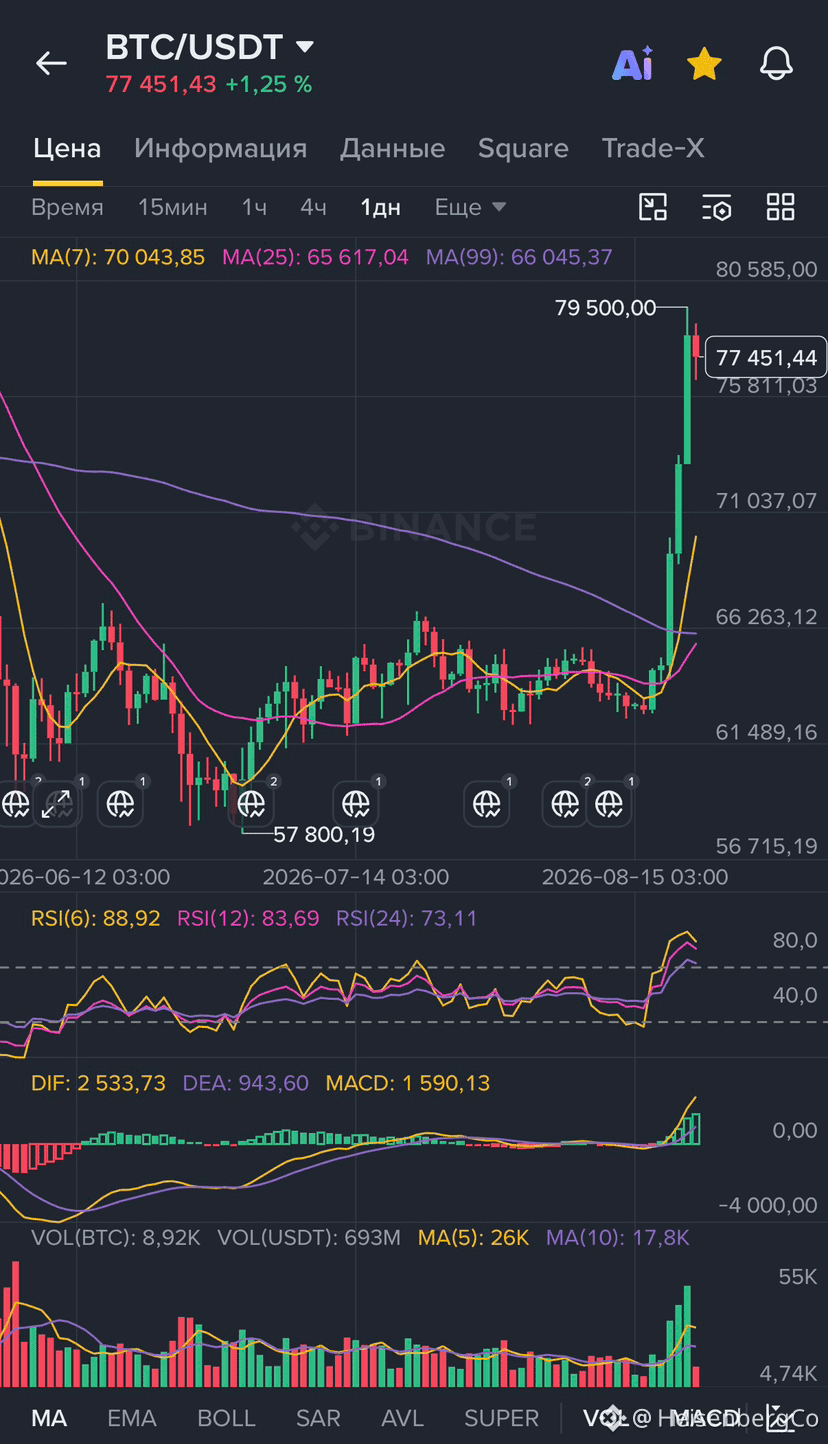This screenshot has height=1444, width=828.
Task: Open the Trade-X tab
Action: [653, 148]
